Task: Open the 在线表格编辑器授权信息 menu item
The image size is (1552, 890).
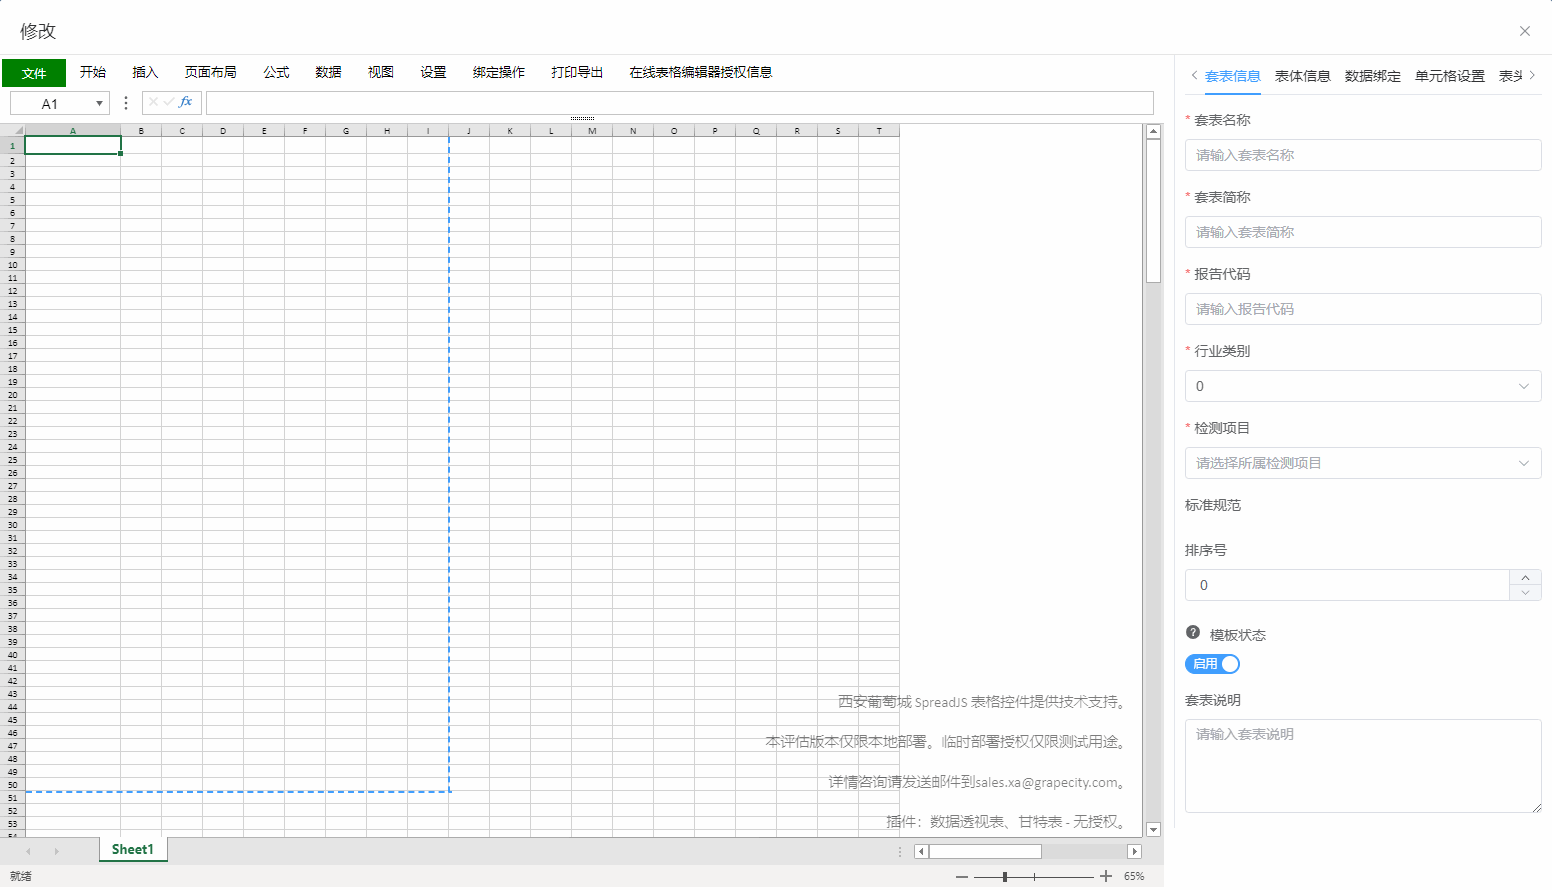Action: coord(700,72)
